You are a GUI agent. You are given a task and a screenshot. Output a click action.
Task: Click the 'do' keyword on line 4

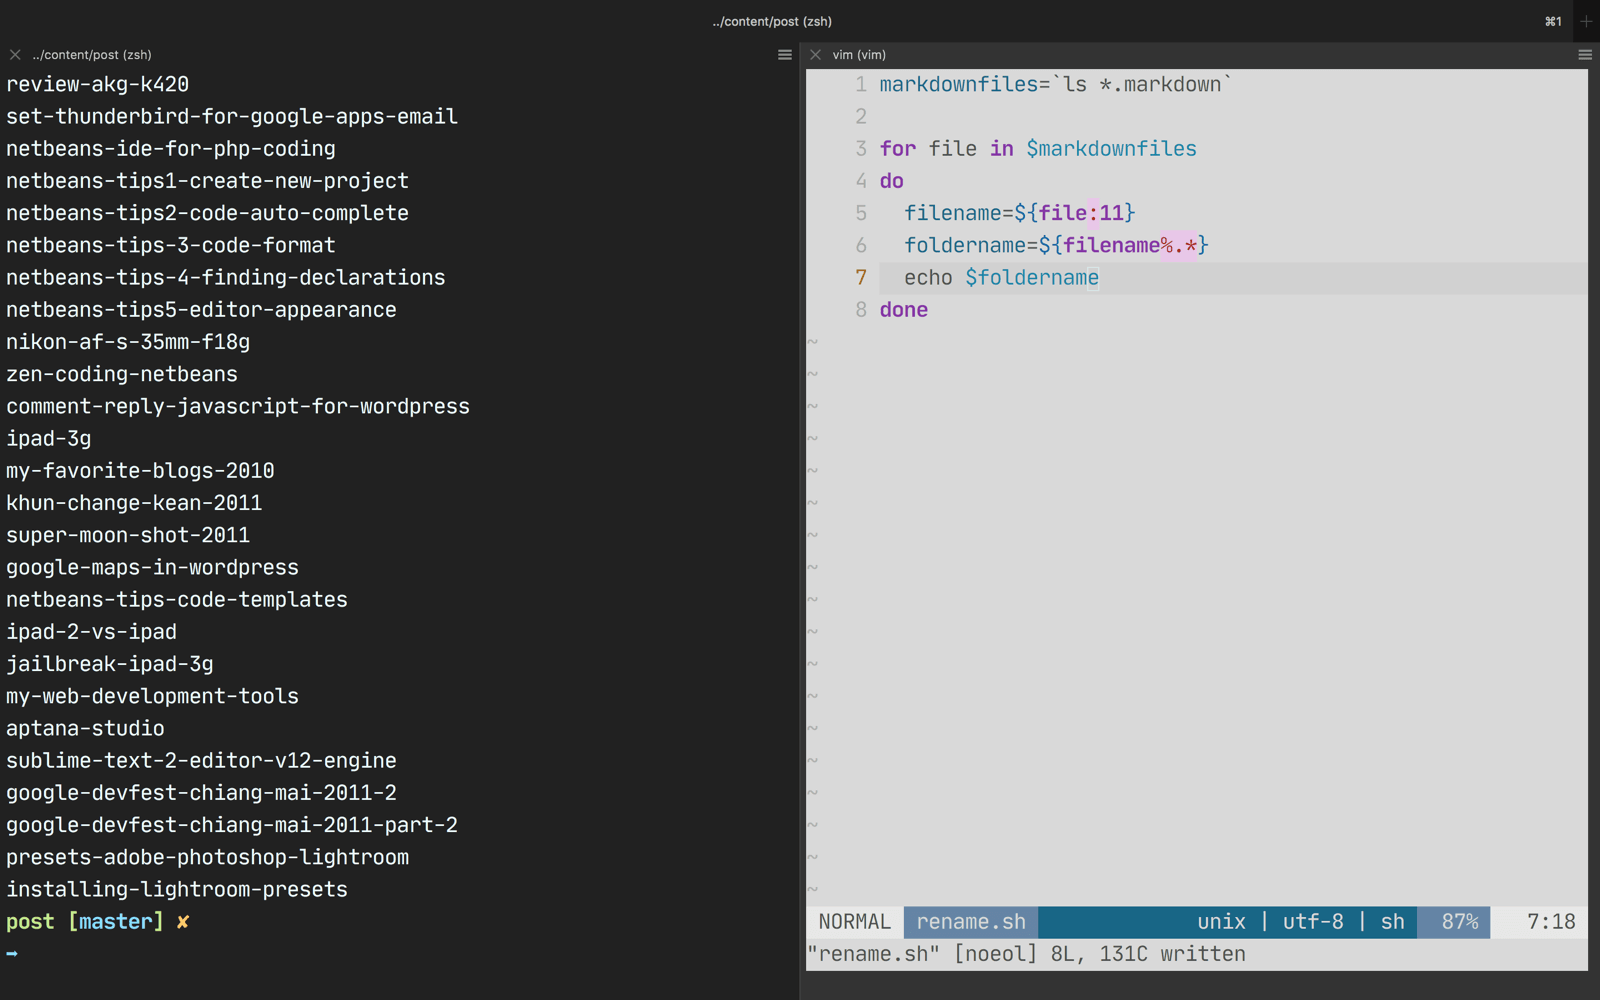[892, 181]
